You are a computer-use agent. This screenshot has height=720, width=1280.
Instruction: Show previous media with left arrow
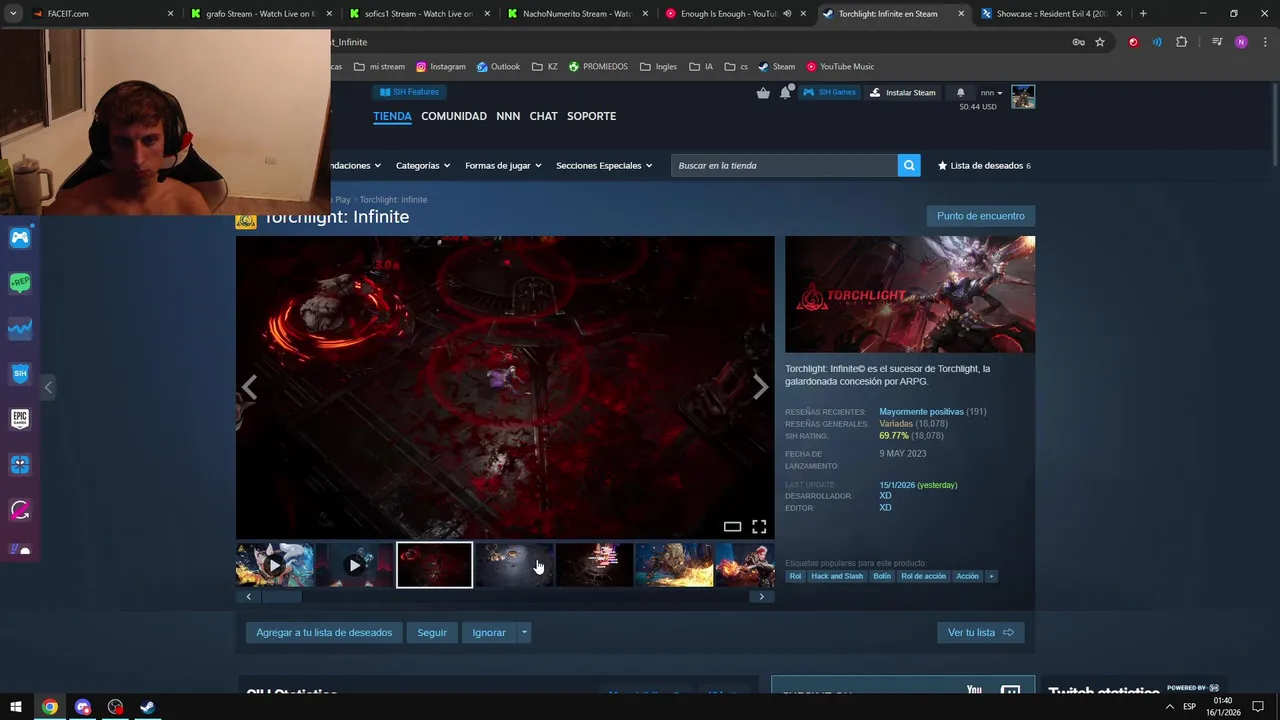[x=249, y=387]
